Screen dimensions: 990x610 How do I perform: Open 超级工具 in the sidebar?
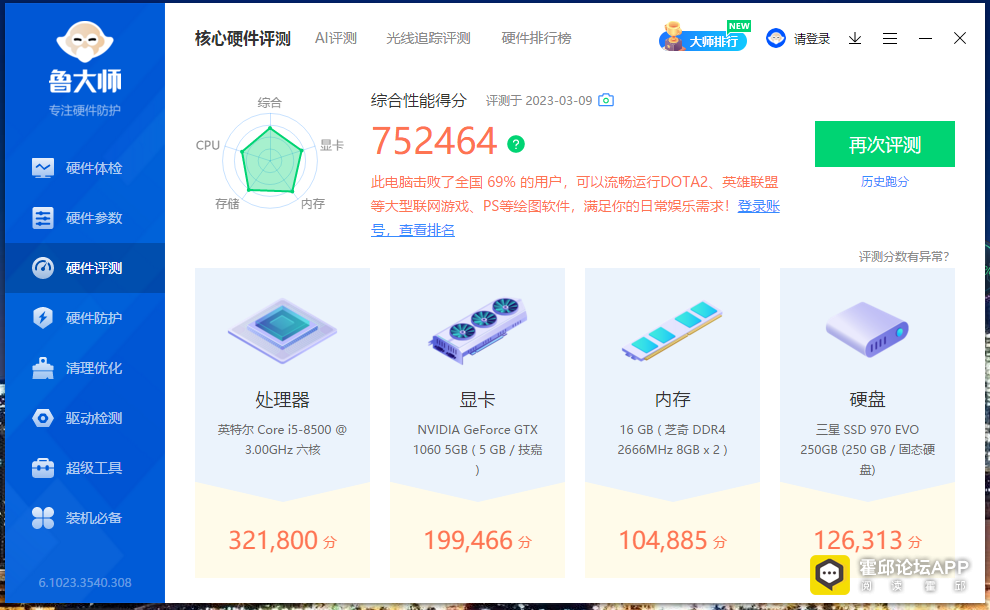85,468
